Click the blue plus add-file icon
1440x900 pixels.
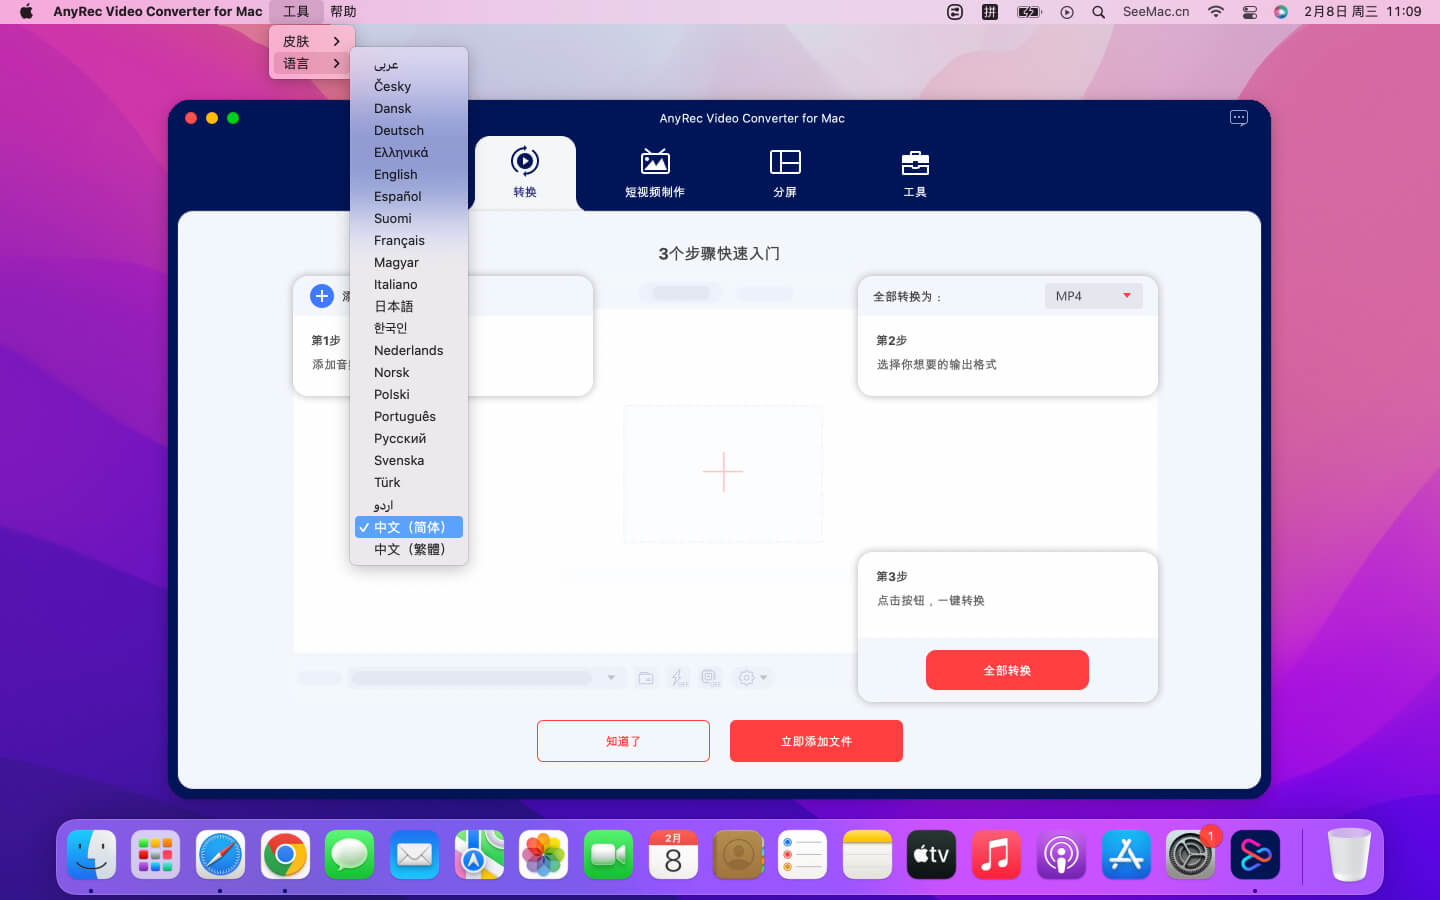(x=322, y=296)
